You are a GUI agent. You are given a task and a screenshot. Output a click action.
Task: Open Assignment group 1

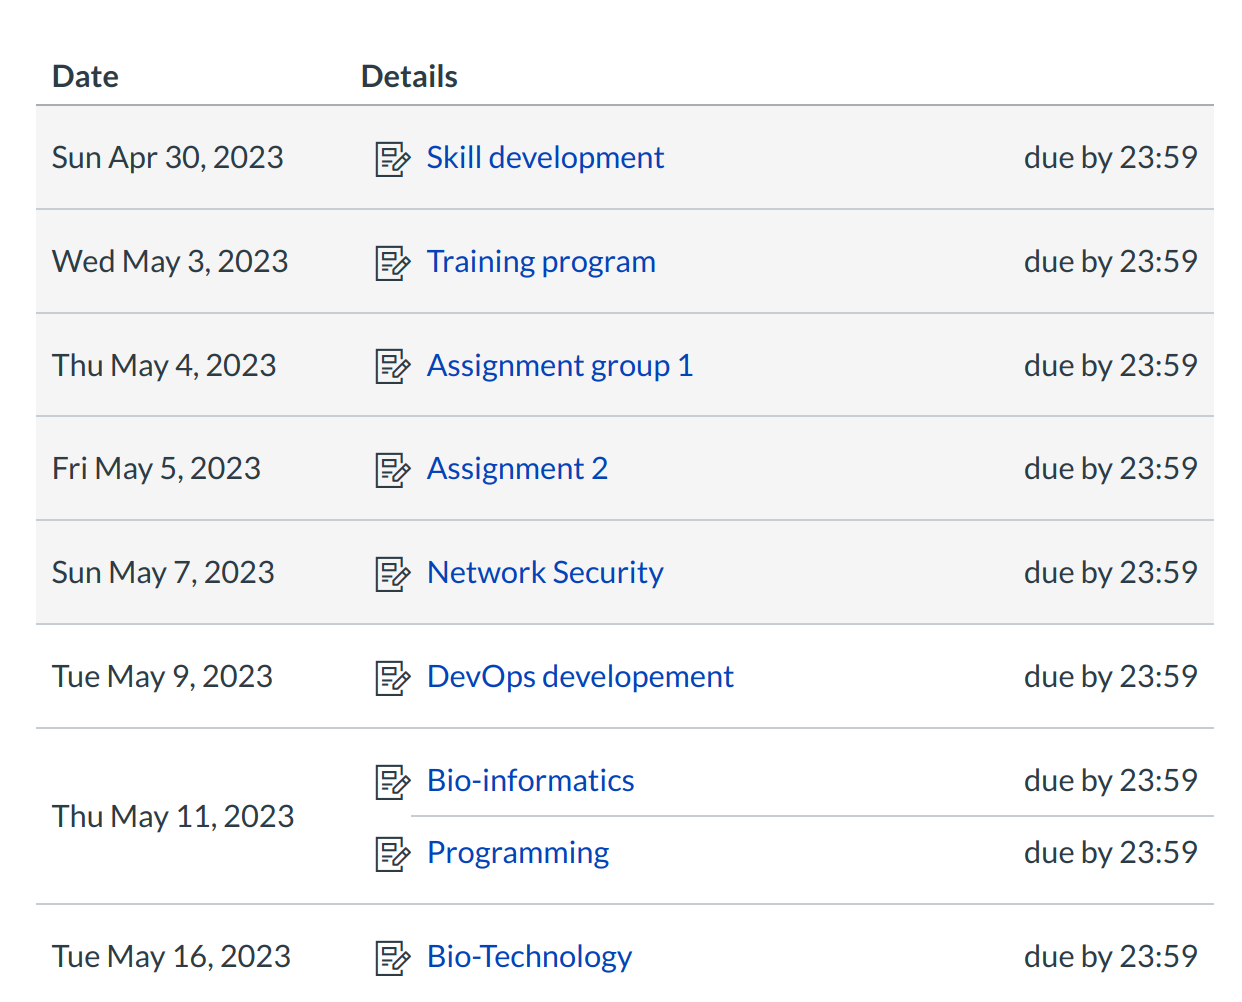(559, 366)
